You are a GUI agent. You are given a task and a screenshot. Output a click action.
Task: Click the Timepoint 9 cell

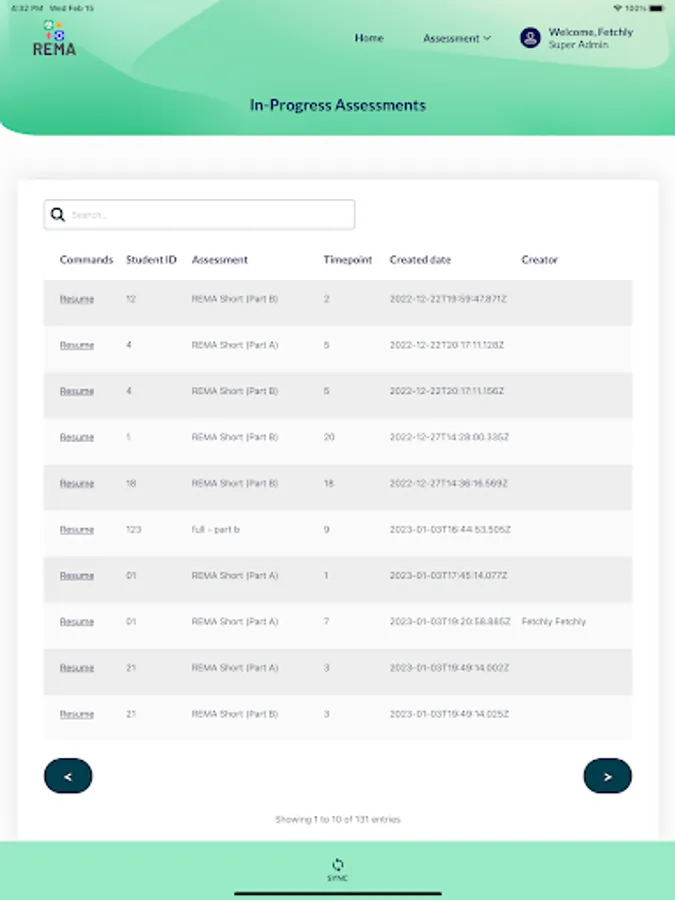click(x=327, y=529)
